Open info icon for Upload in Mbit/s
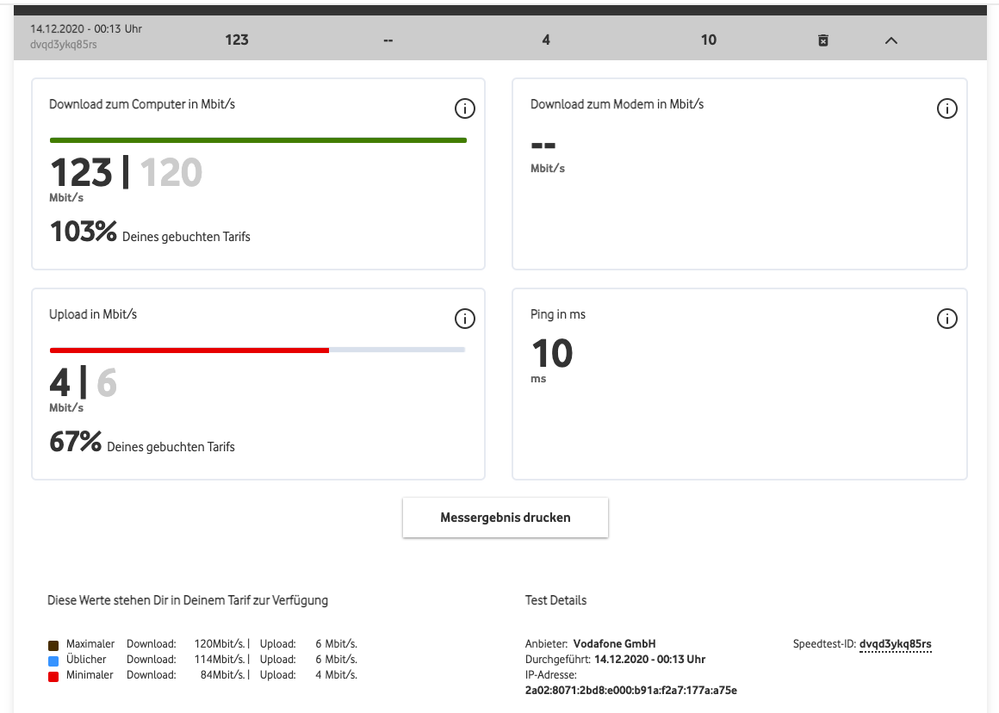 coord(464,318)
